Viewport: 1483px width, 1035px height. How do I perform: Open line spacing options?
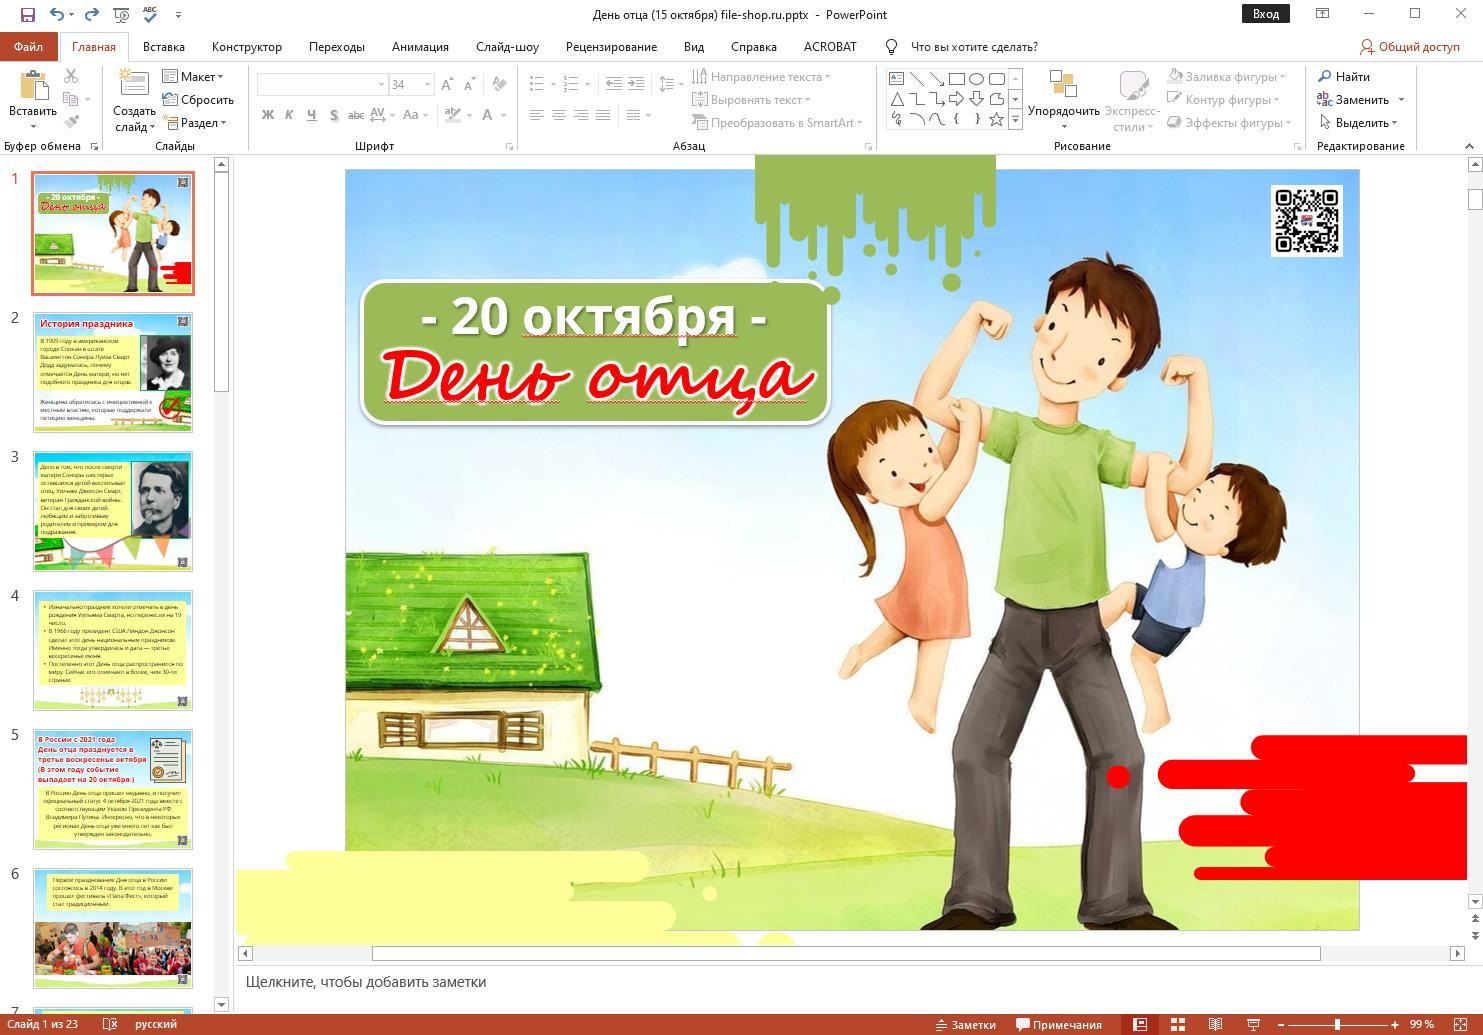pyautogui.click(x=671, y=84)
